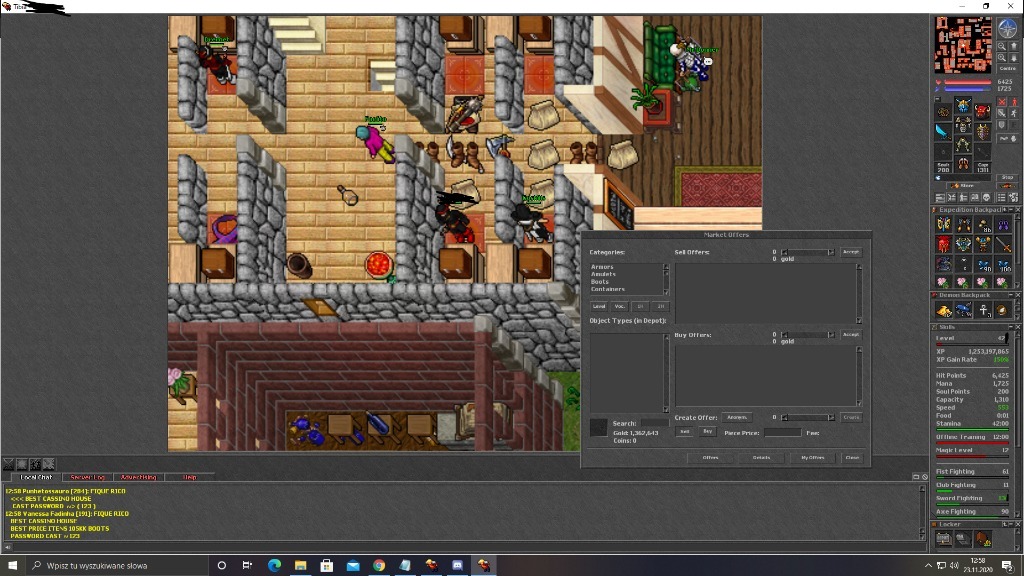This screenshot has width=1024, height=576.
Task: Toggle the Voc. filter in Market
Action: [x=620, y=306]
